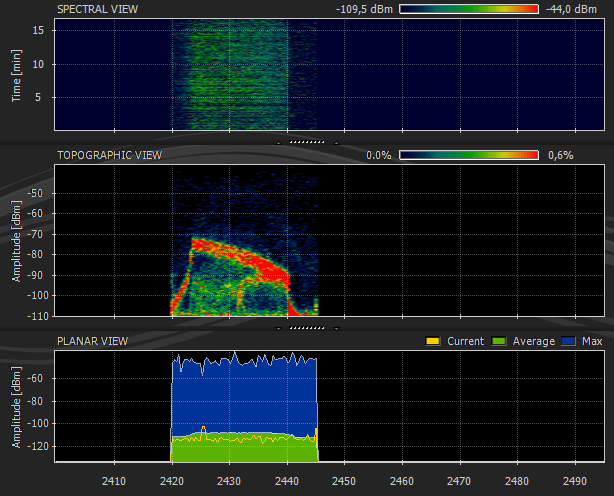This screenshot has width=614, height=496.
Task: Select the PLANAR VIEW panel title
Action: (92, 341)
